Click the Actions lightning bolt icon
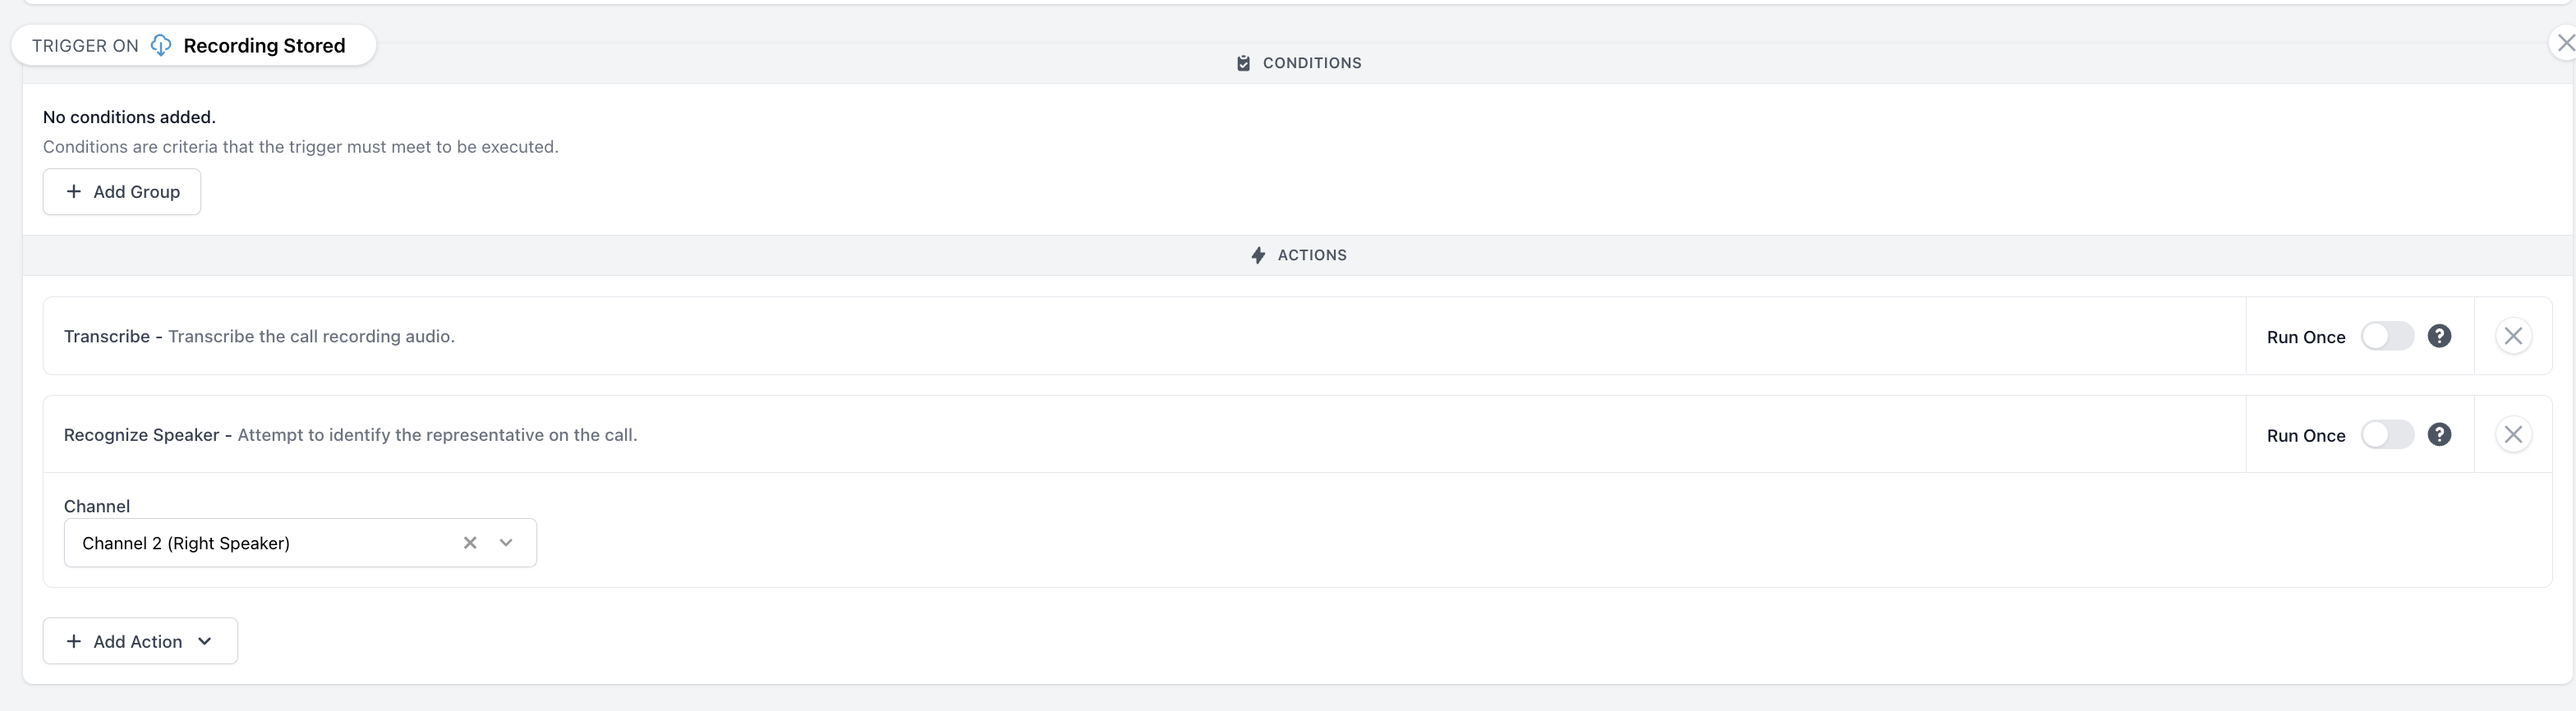This screenshot has width=2576, height=711. click(1258, 255)
